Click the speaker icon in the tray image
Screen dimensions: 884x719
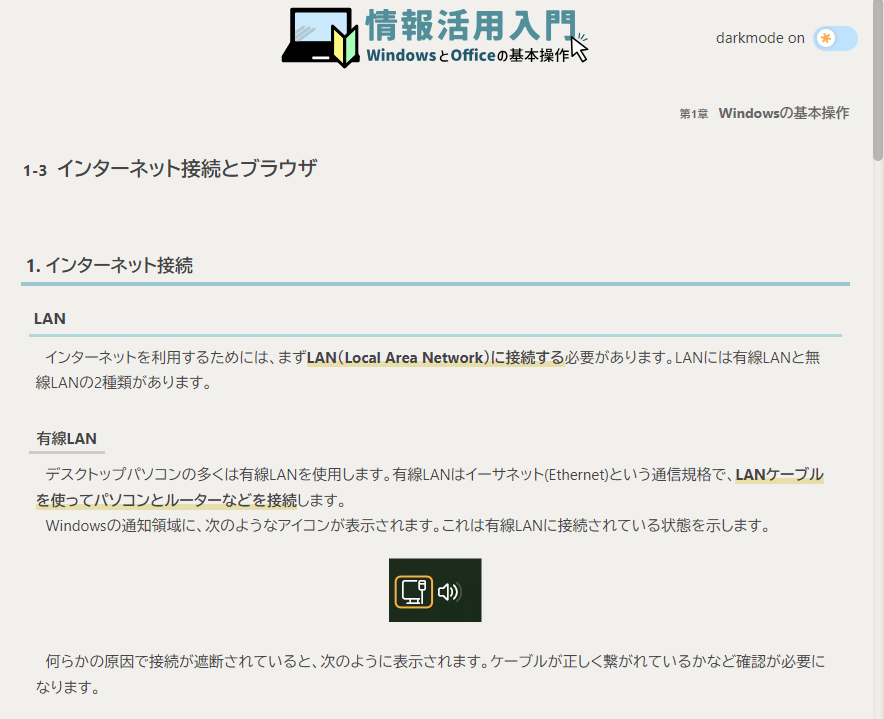coord(449,592)
